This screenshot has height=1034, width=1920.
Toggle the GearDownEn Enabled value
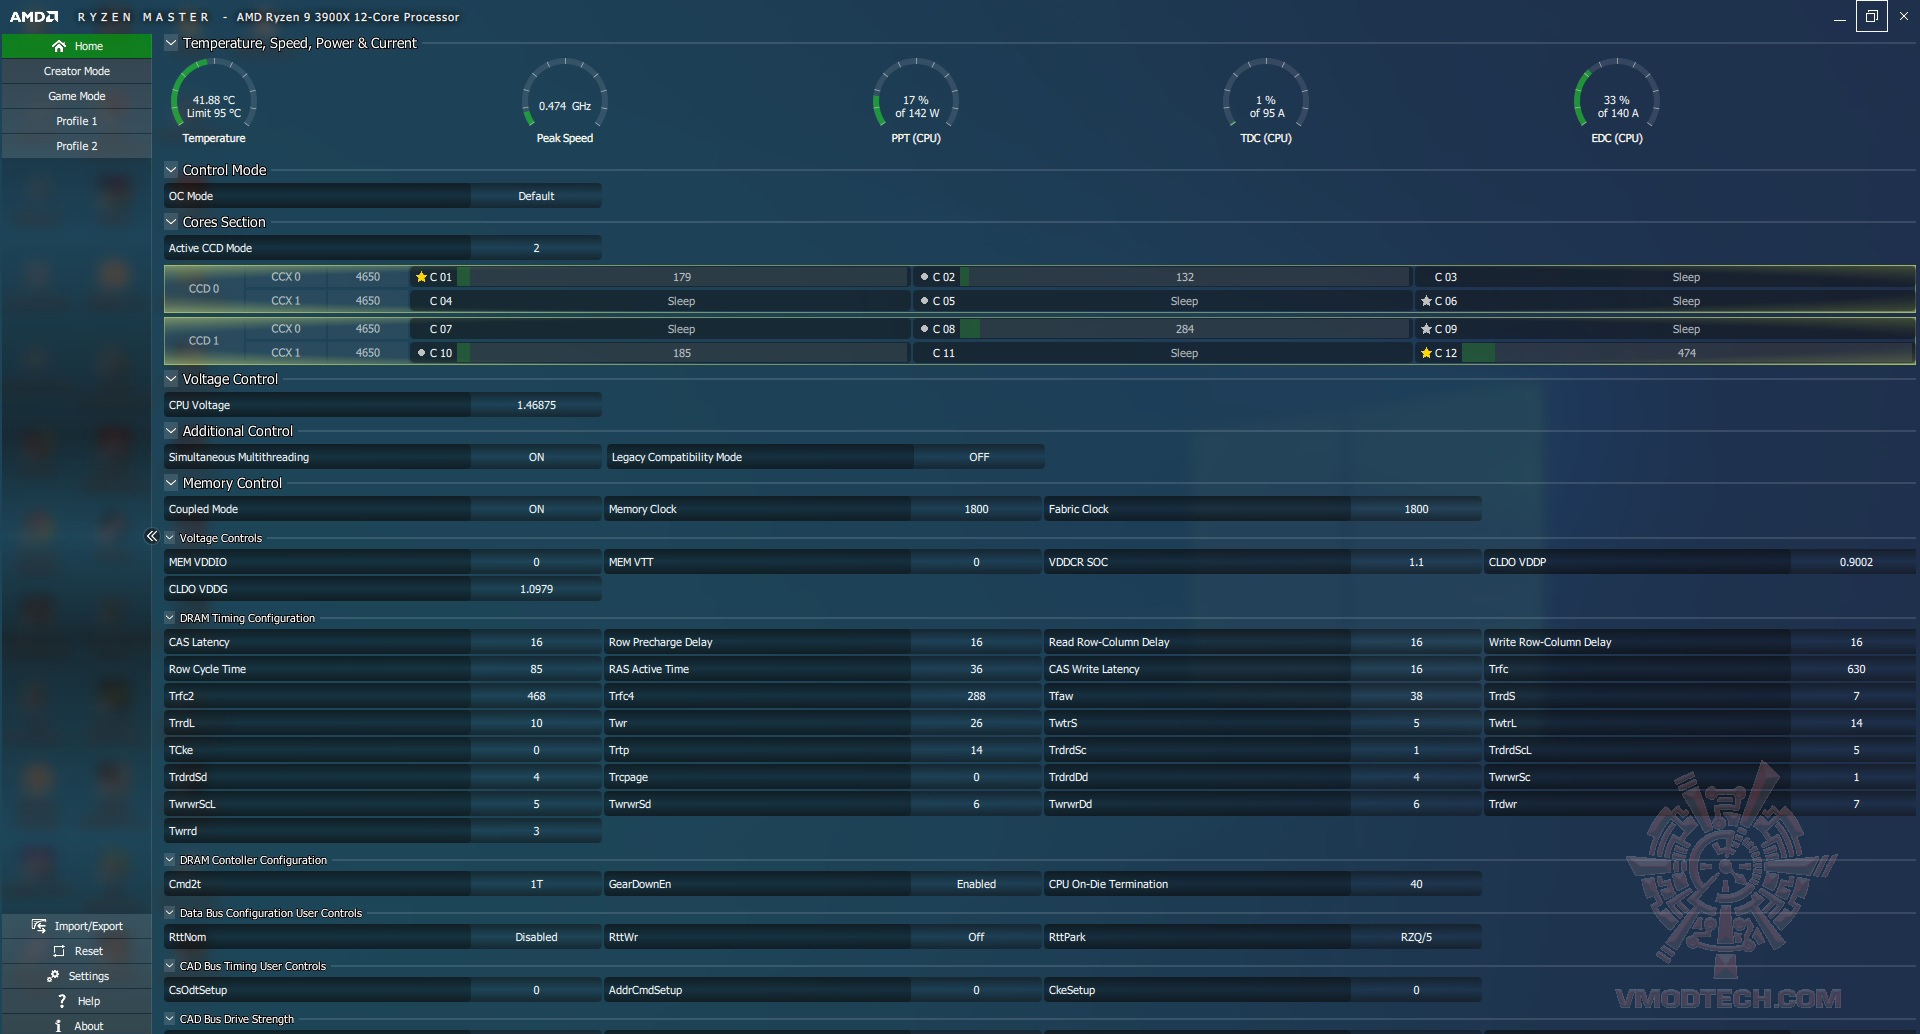(x=976, y=884)
